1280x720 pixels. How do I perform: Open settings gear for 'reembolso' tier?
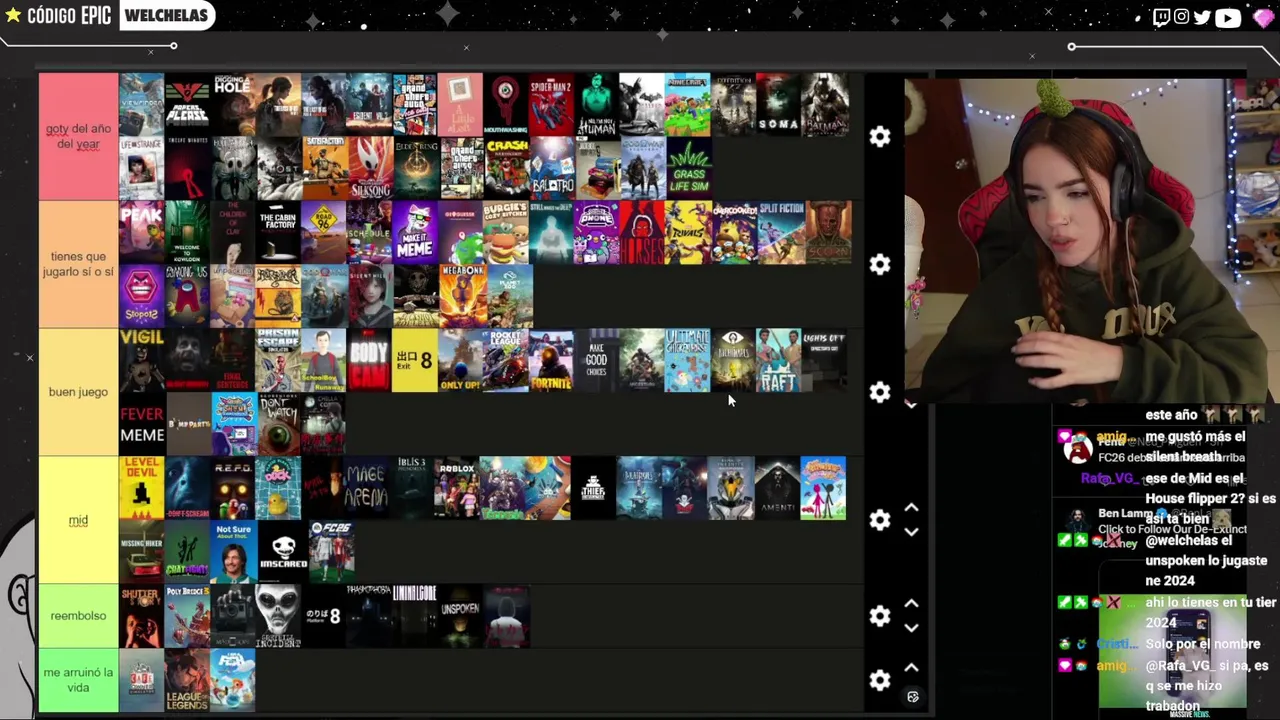point(880,616)
